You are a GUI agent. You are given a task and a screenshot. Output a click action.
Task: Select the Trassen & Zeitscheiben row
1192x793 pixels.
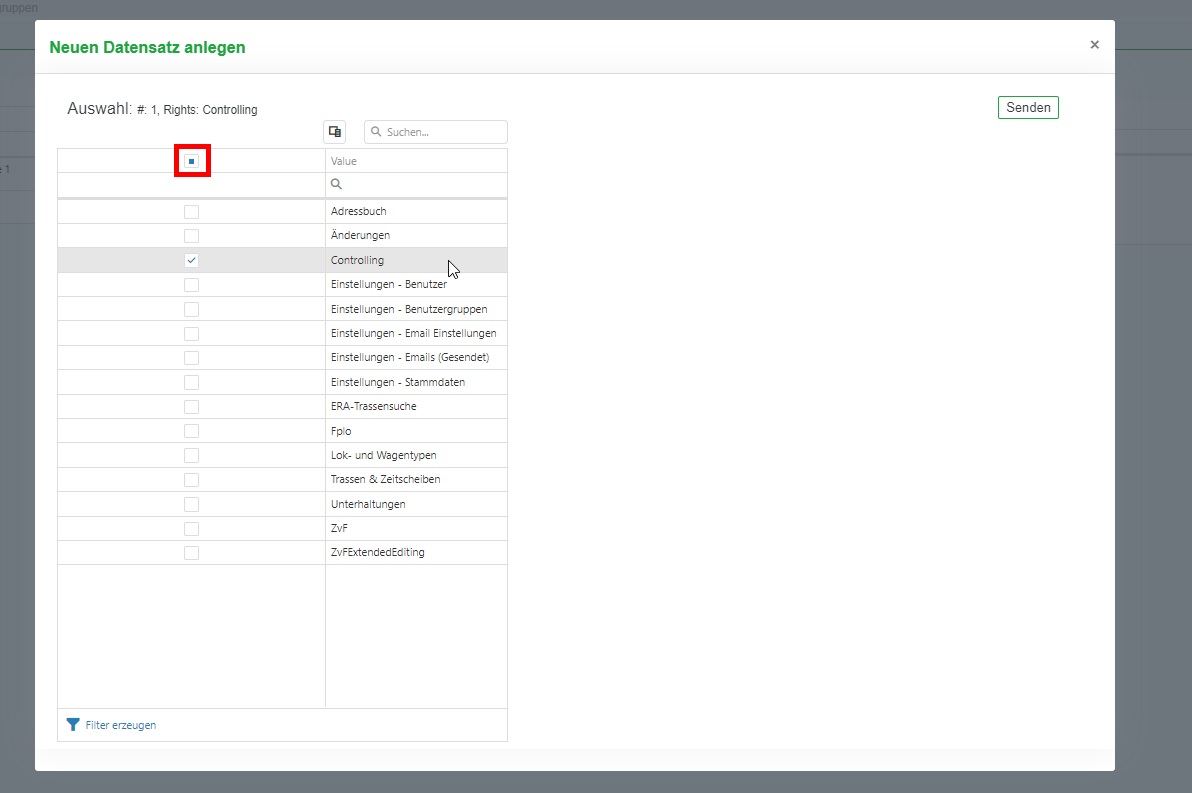[385, 480]
